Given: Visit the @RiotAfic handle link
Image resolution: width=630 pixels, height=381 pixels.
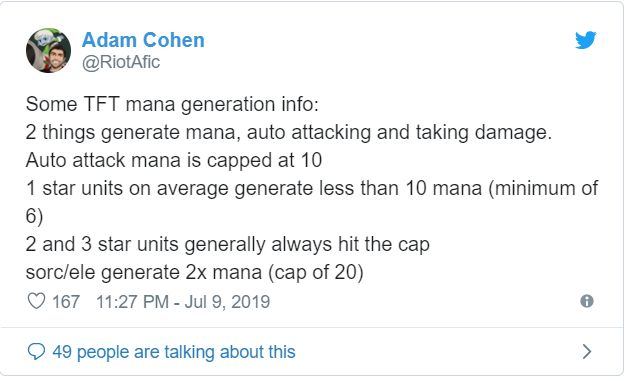Looking at the screenshot, I should (x=121, y=62).
